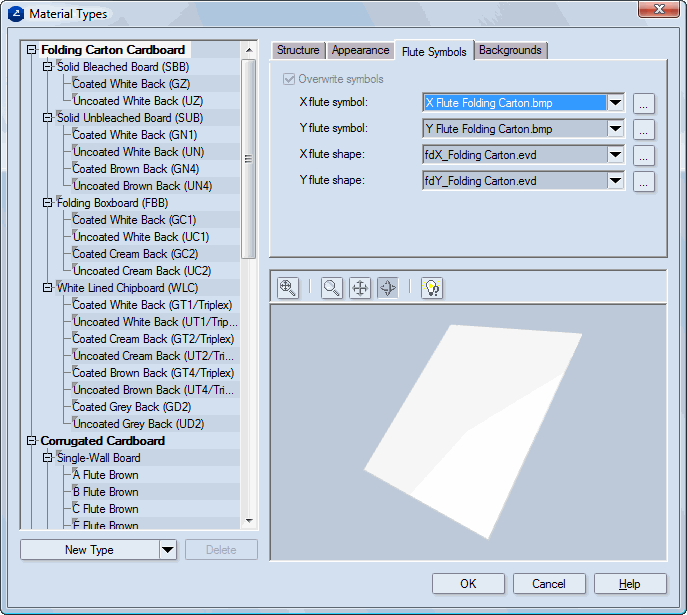Select the zoom magnifying glass tool
Viewport: 687px width, 615px height.
tap(332, 288)
